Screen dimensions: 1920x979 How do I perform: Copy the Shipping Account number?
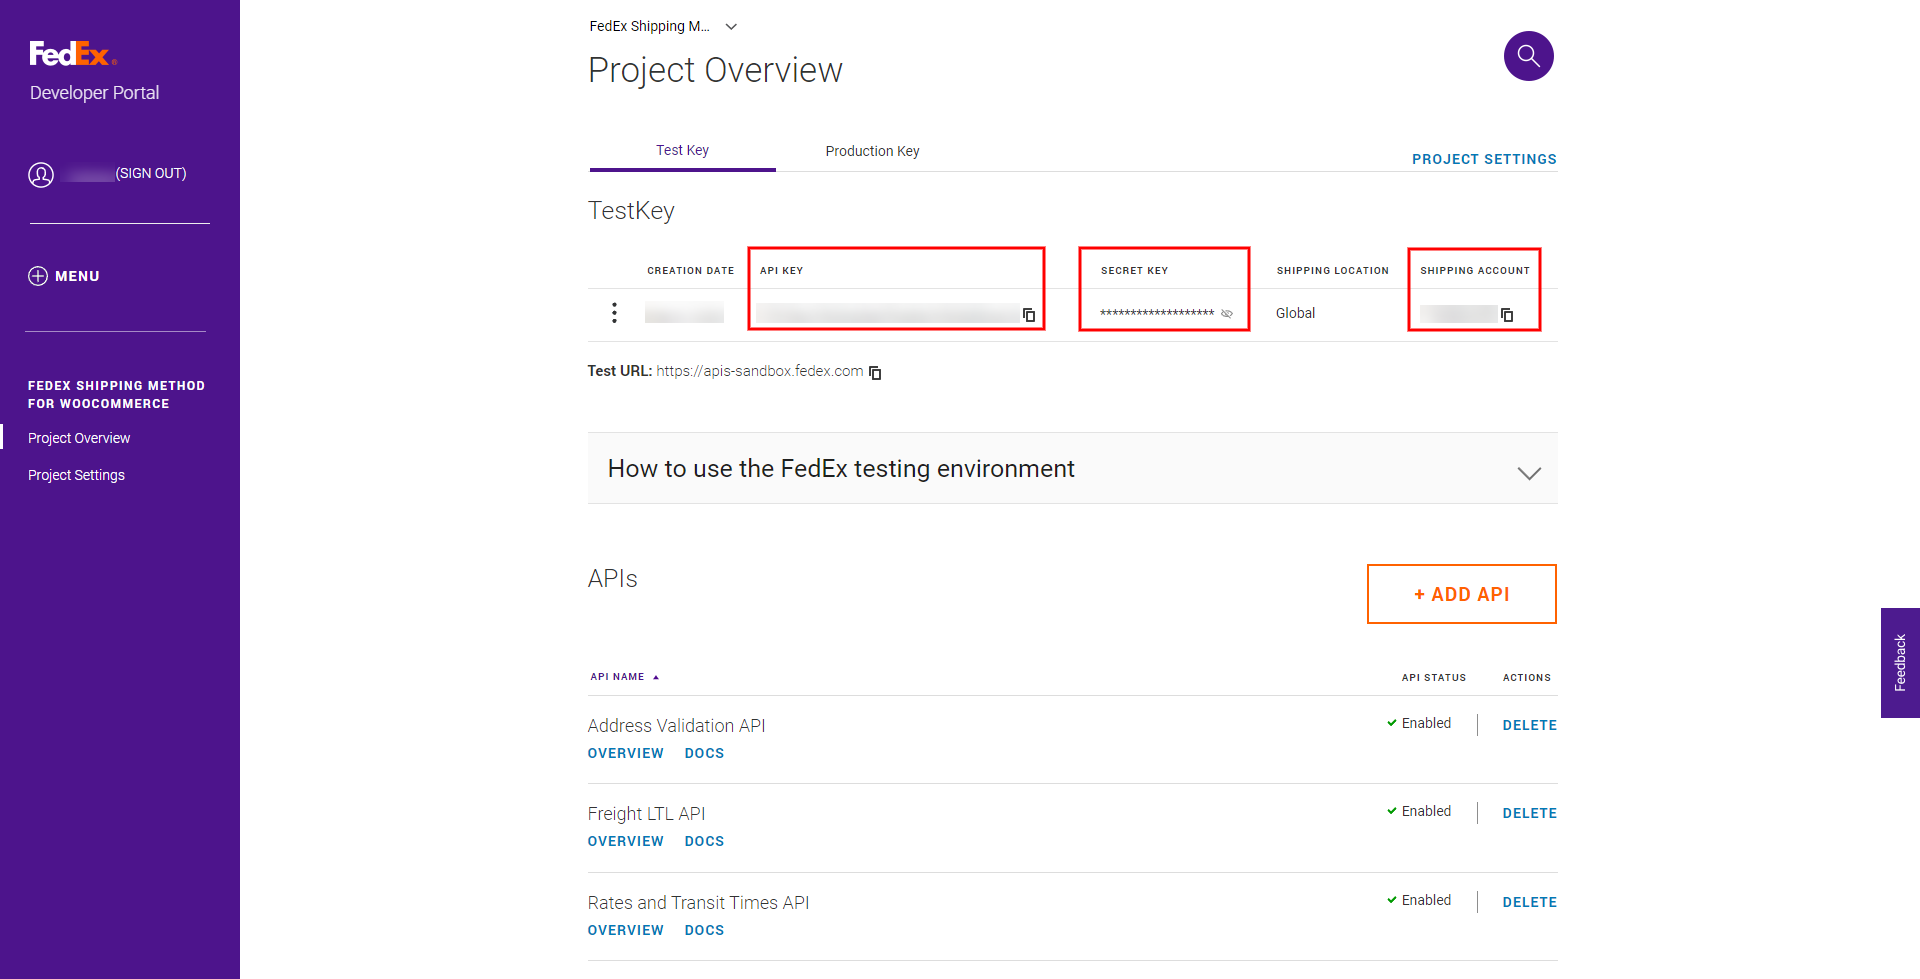[x=1507, y=314]
